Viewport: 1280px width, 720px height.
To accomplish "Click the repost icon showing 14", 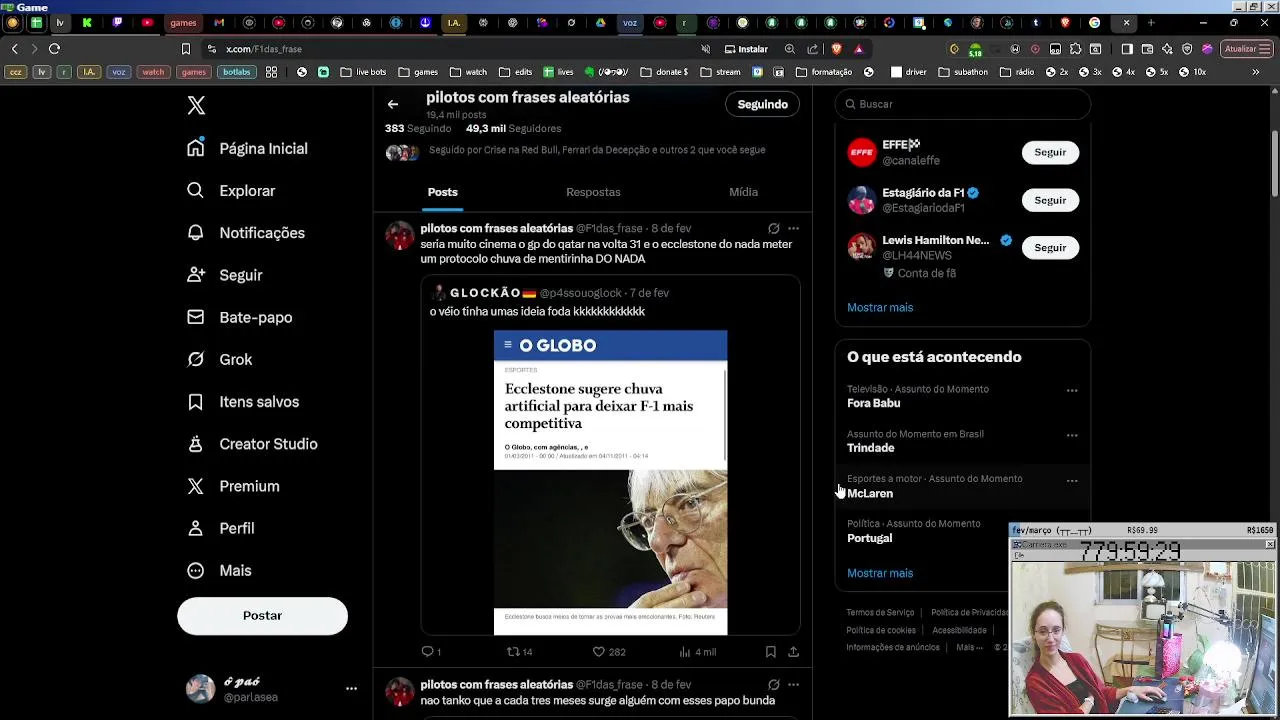I will 513,652.
